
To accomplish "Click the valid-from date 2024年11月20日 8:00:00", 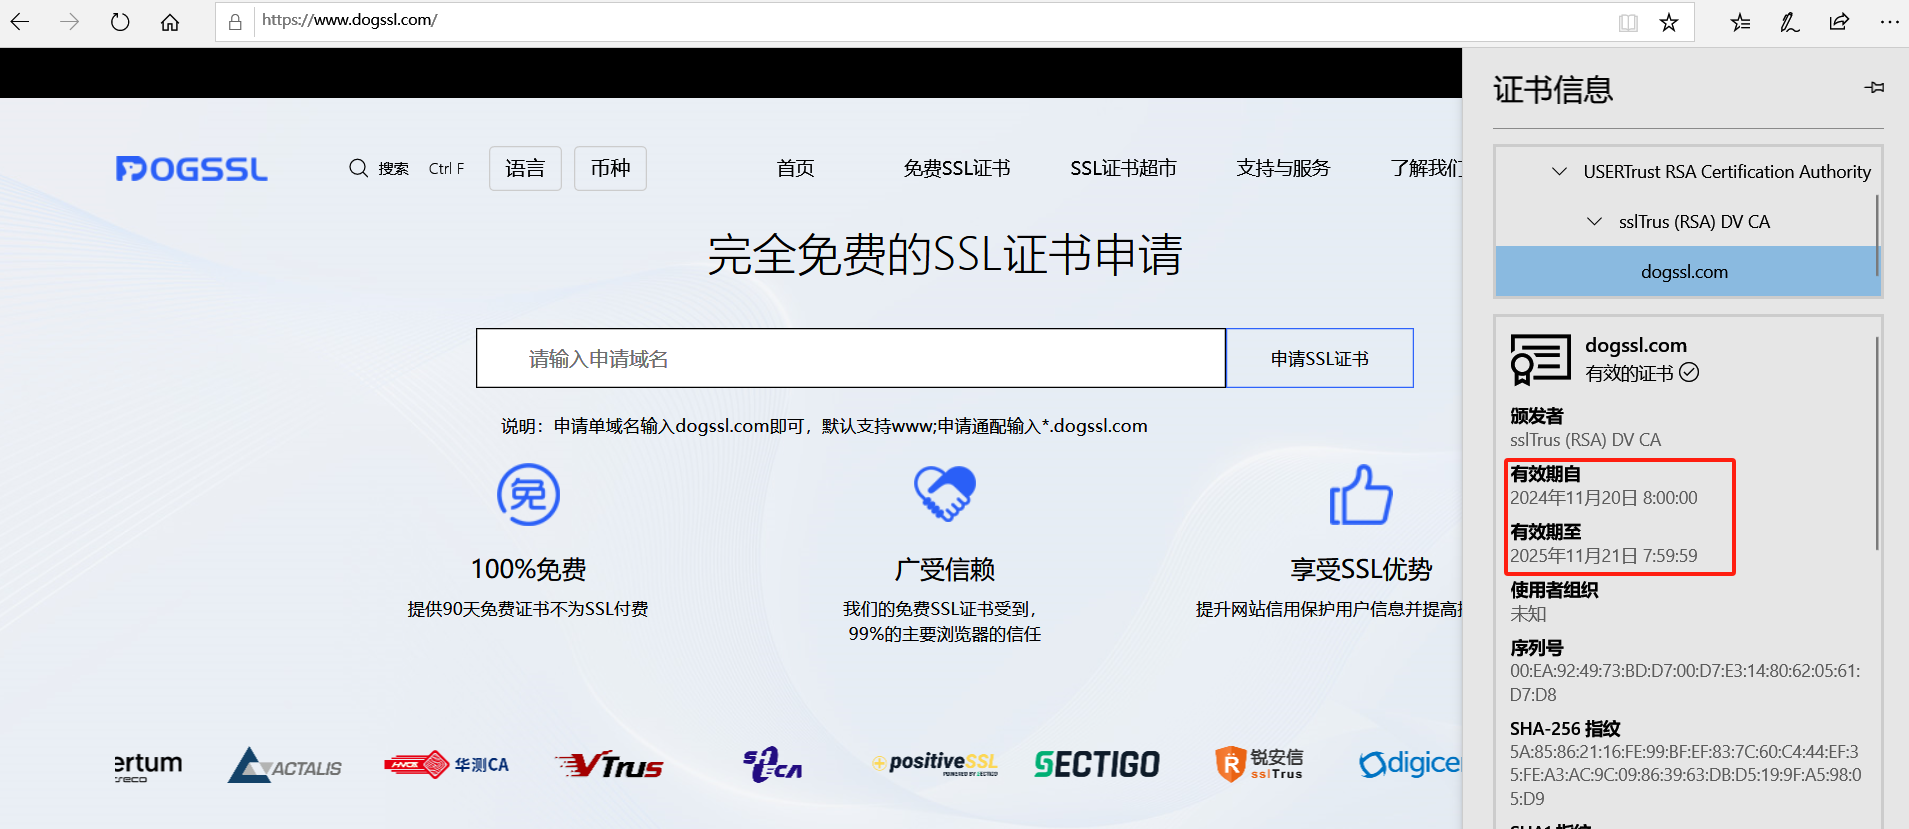I will (x=1603, y=498).
